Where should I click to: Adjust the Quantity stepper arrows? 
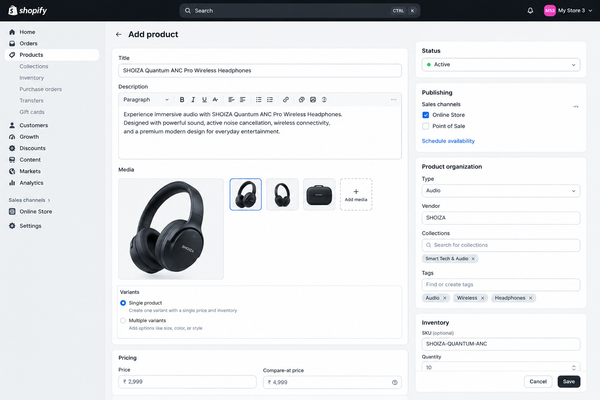(x=574, y=367)
